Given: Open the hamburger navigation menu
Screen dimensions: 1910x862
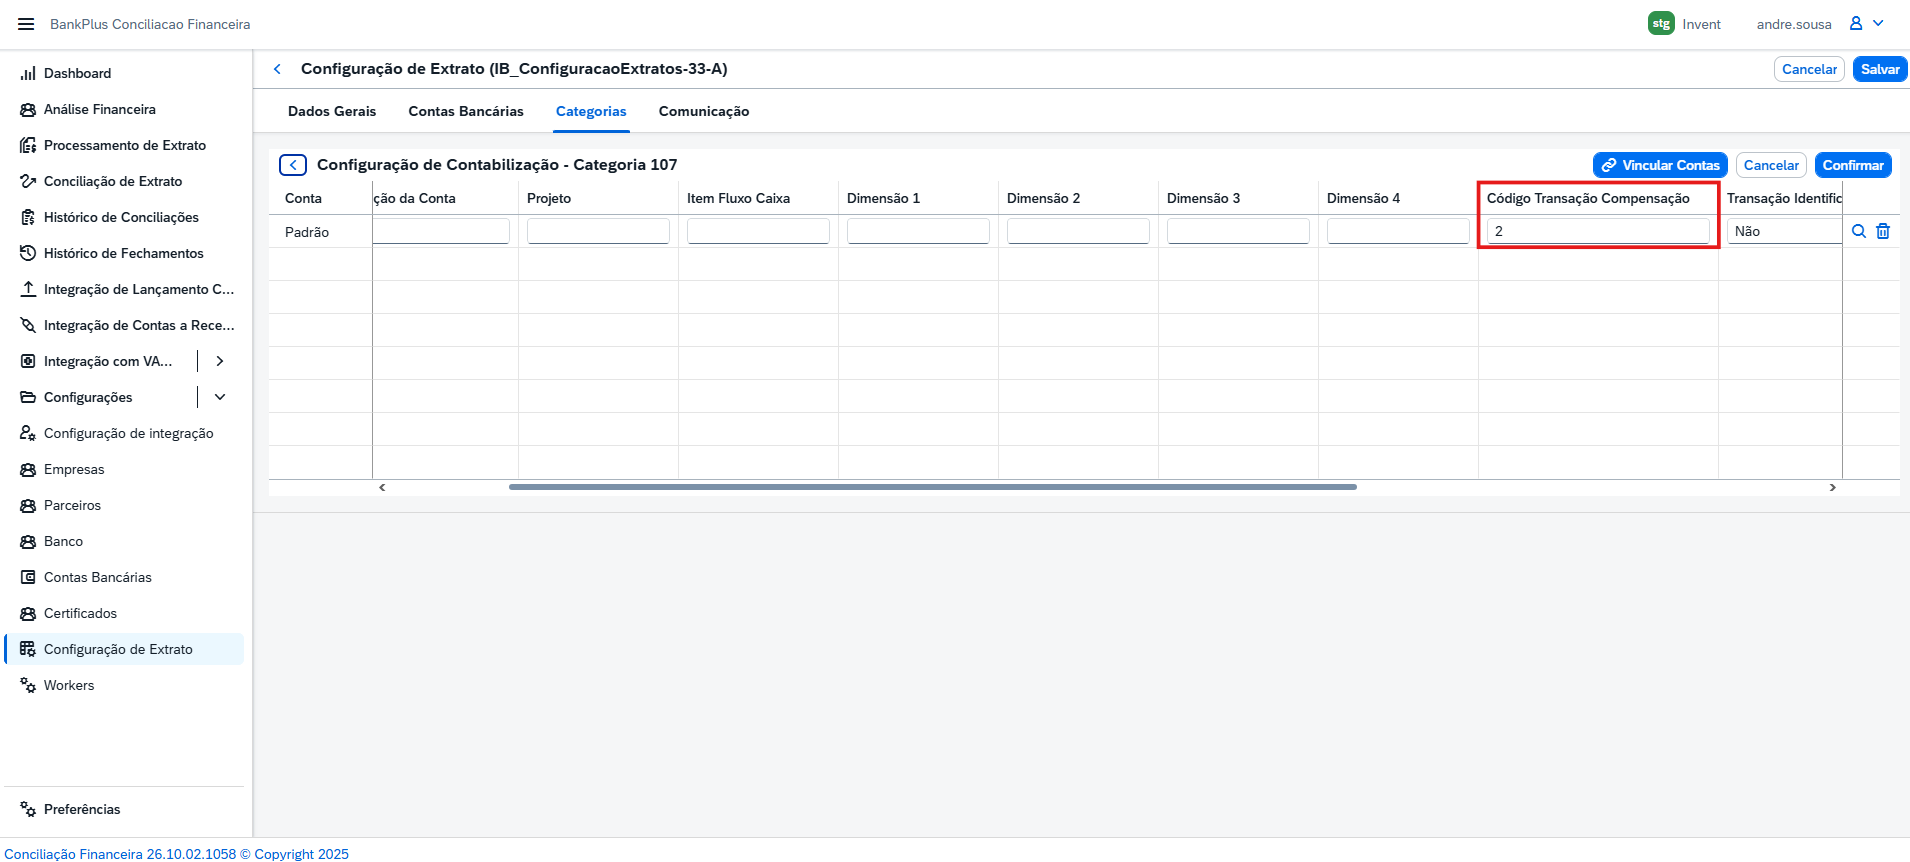Looking at the screenshot, I should click(26, 24).
